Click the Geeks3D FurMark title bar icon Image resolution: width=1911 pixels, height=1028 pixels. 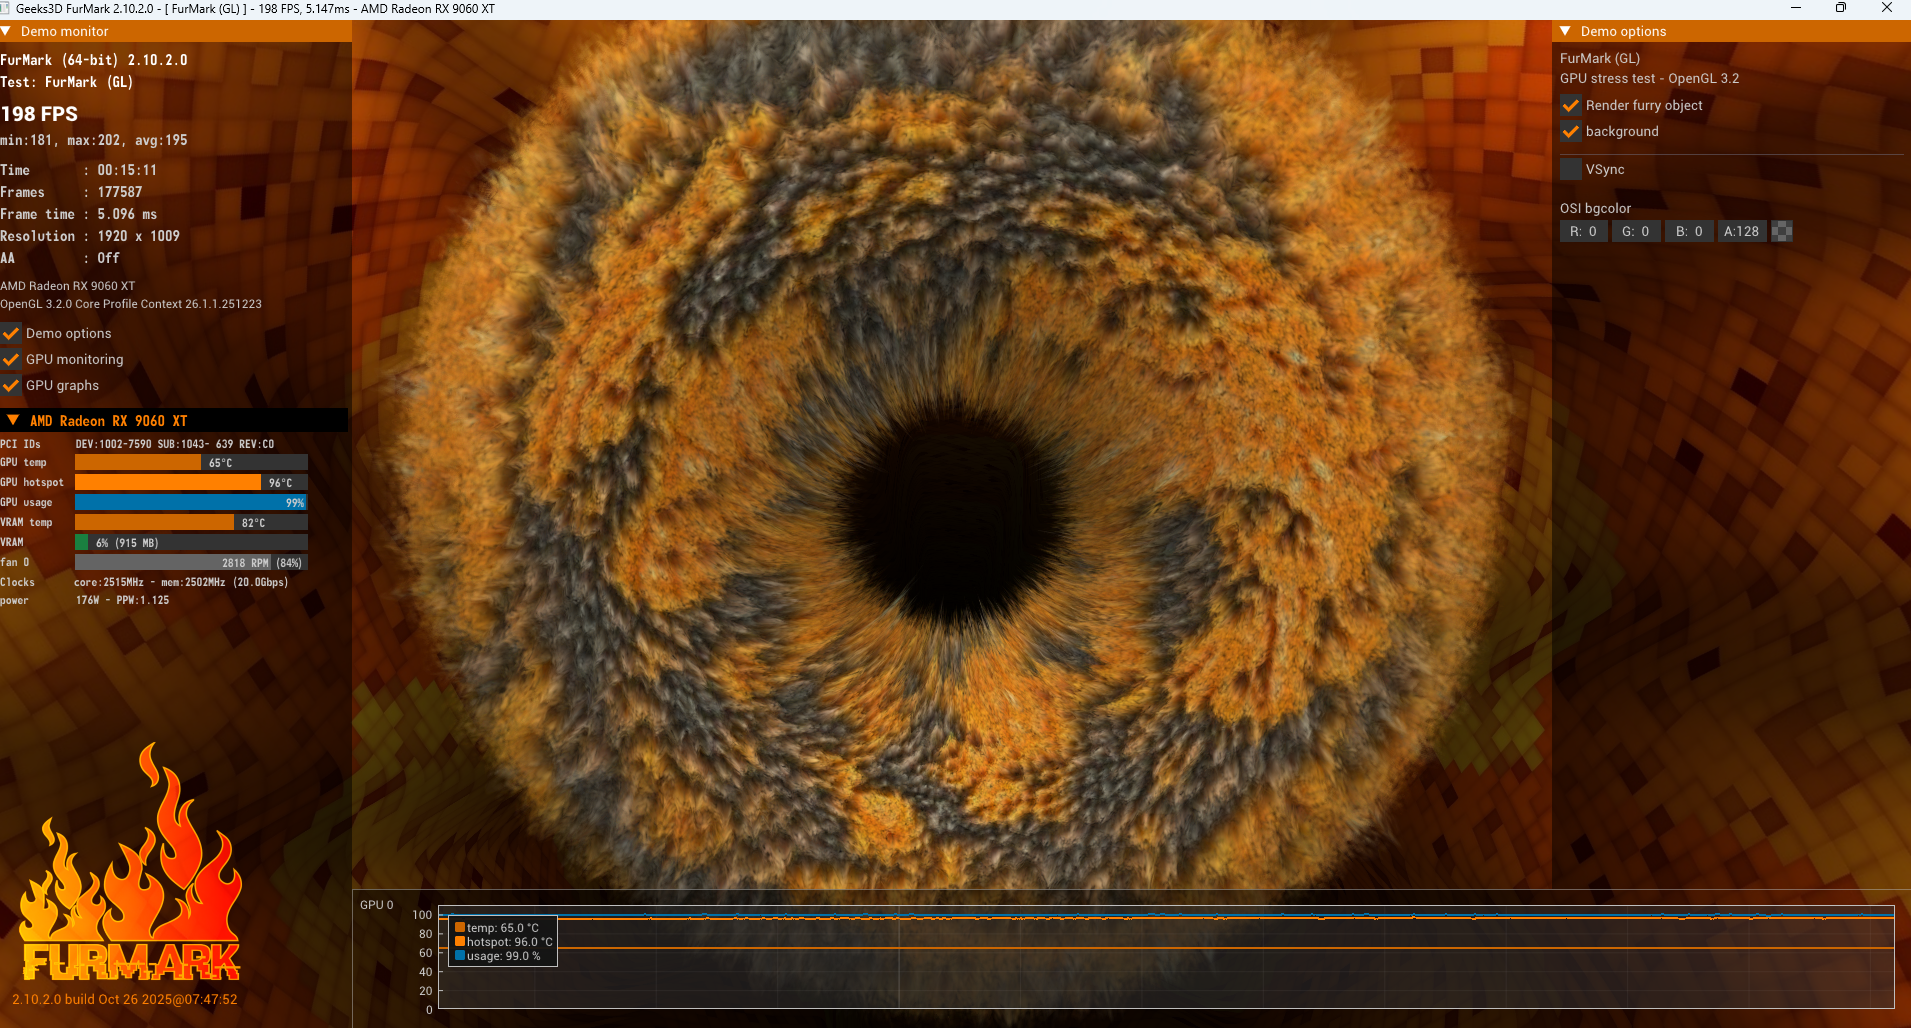click(x=5, y=8)
